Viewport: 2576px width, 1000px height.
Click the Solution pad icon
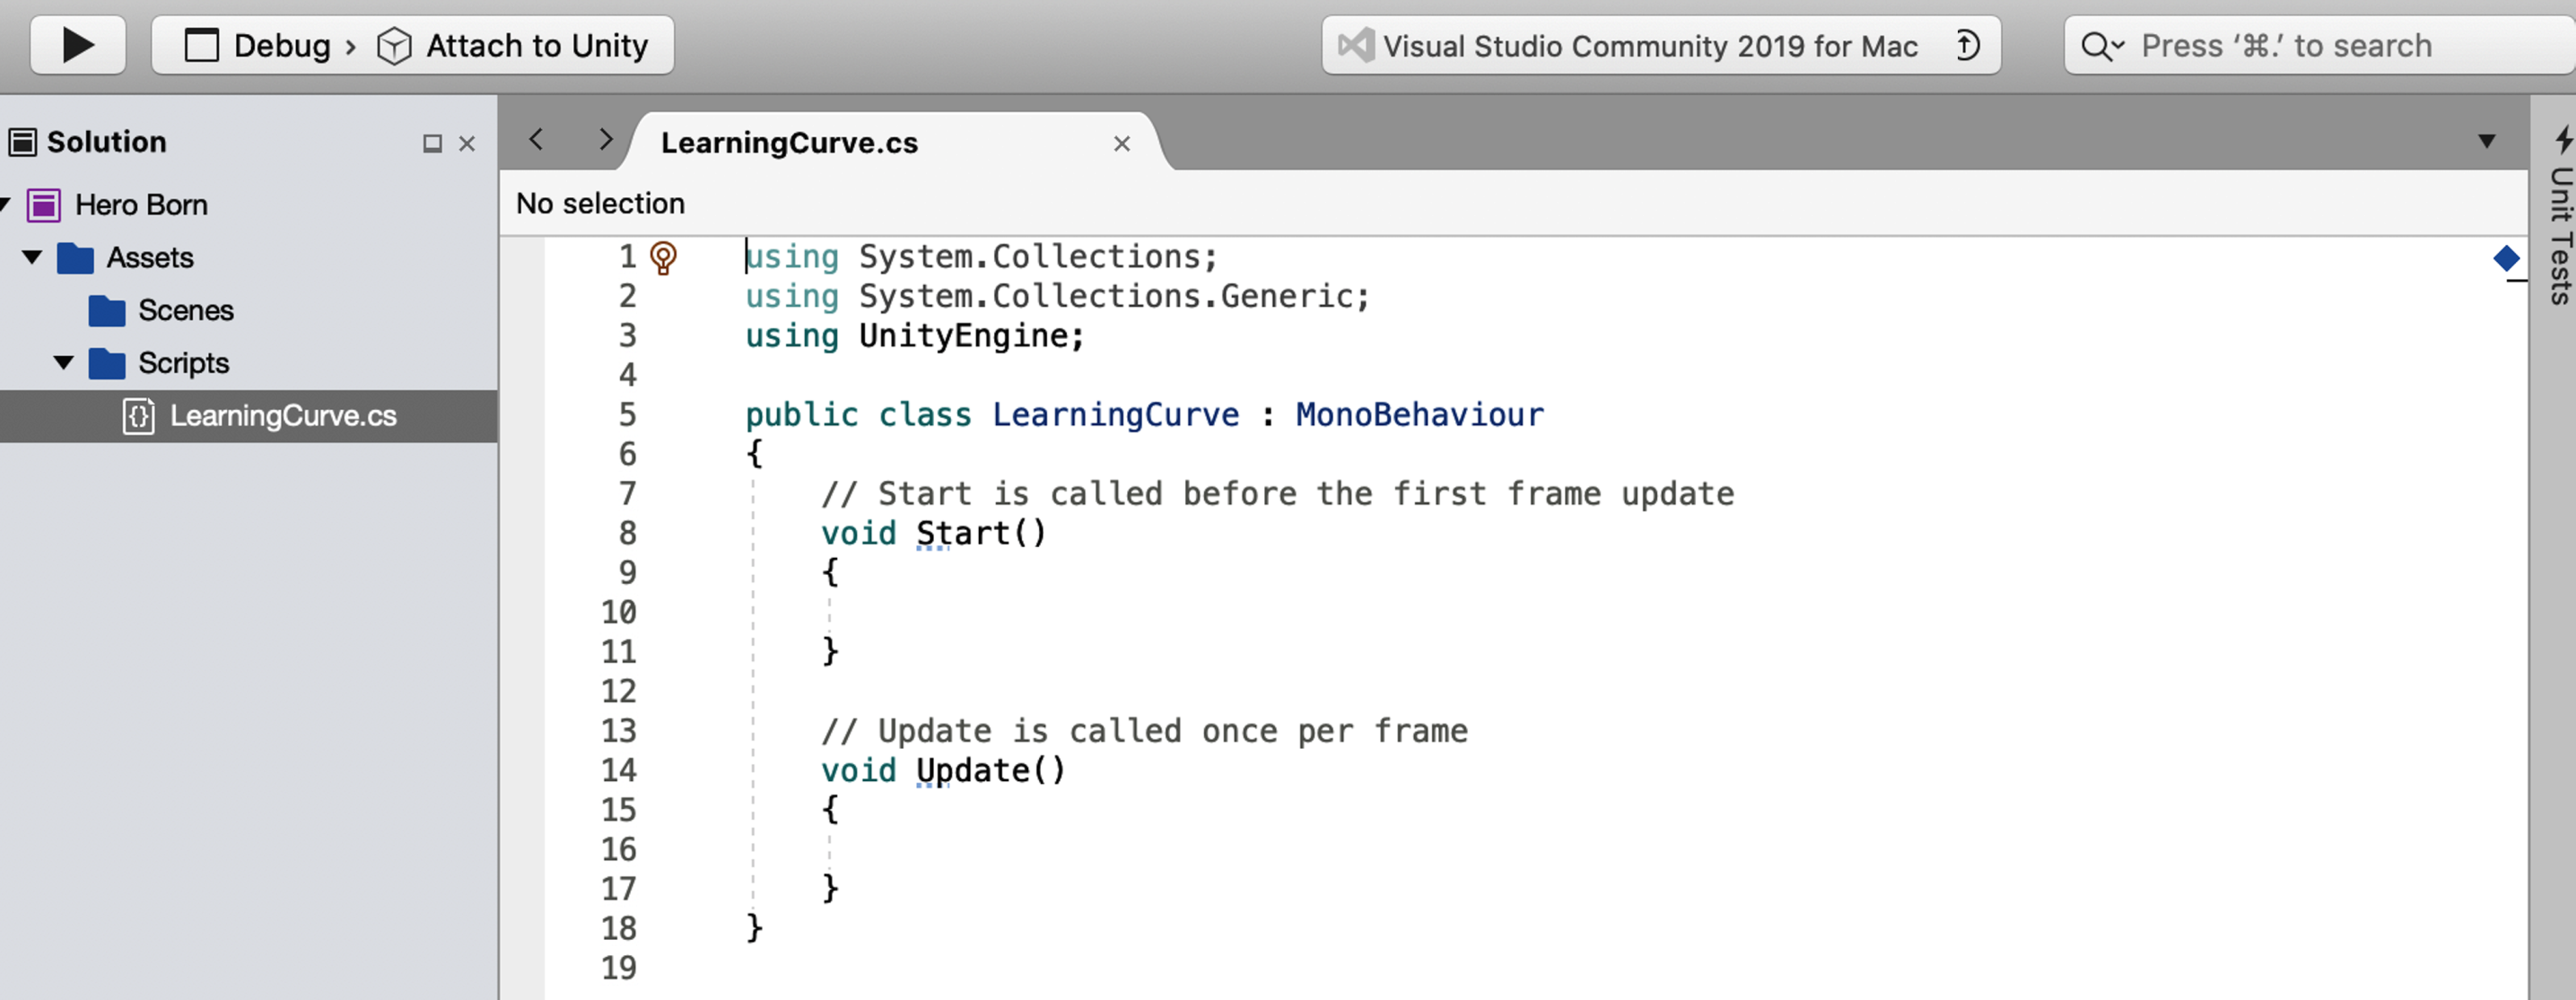23,142
